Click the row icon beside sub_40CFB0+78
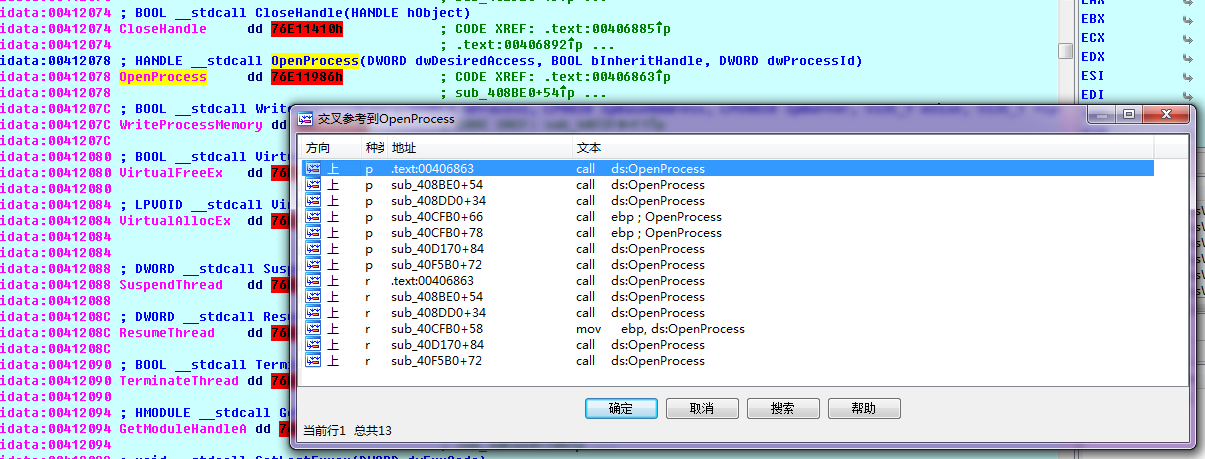Viewport: 1205px width, 459px height. [x=313, y=233]
